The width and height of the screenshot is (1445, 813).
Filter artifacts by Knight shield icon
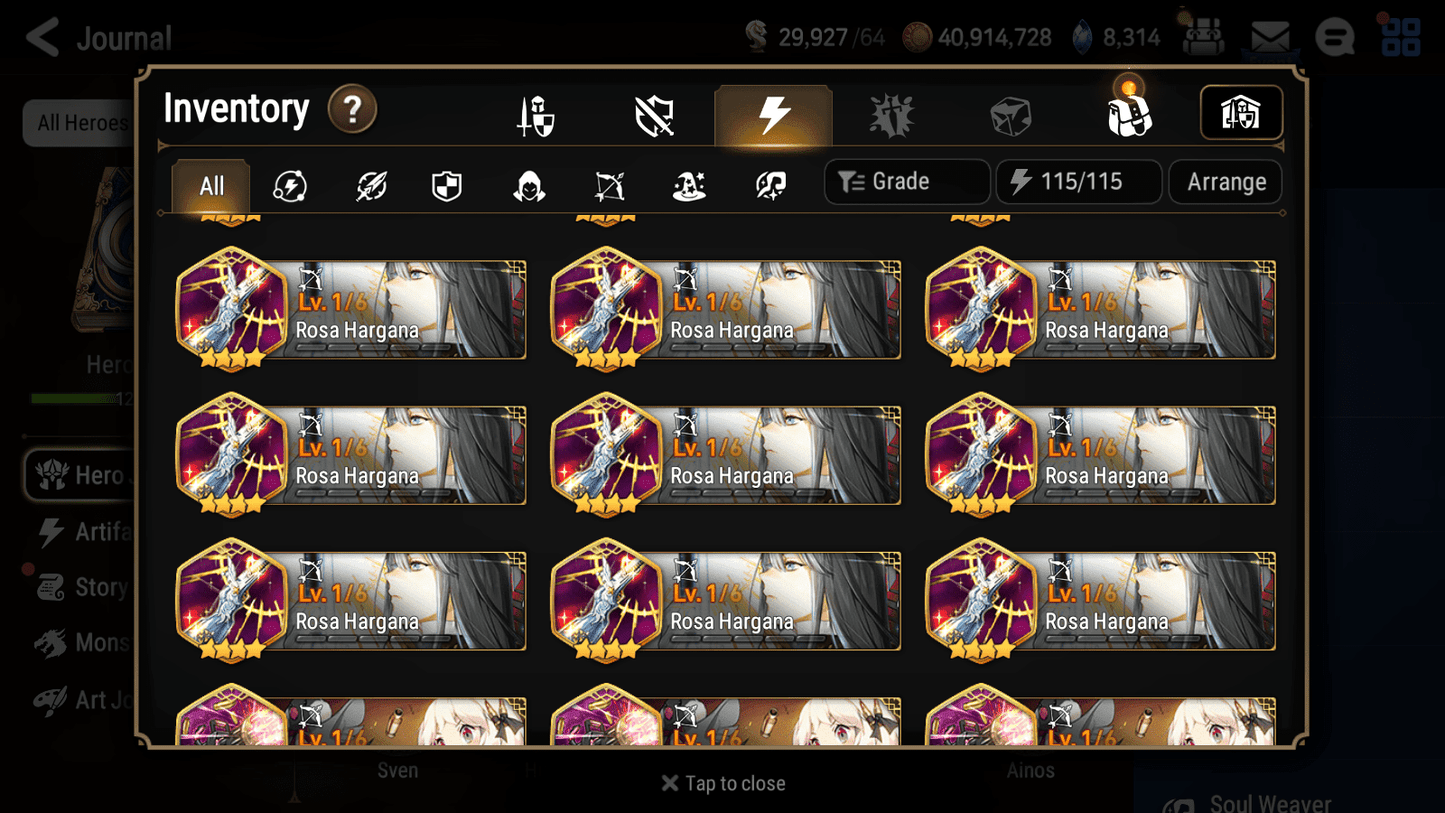tap(447, 186)
